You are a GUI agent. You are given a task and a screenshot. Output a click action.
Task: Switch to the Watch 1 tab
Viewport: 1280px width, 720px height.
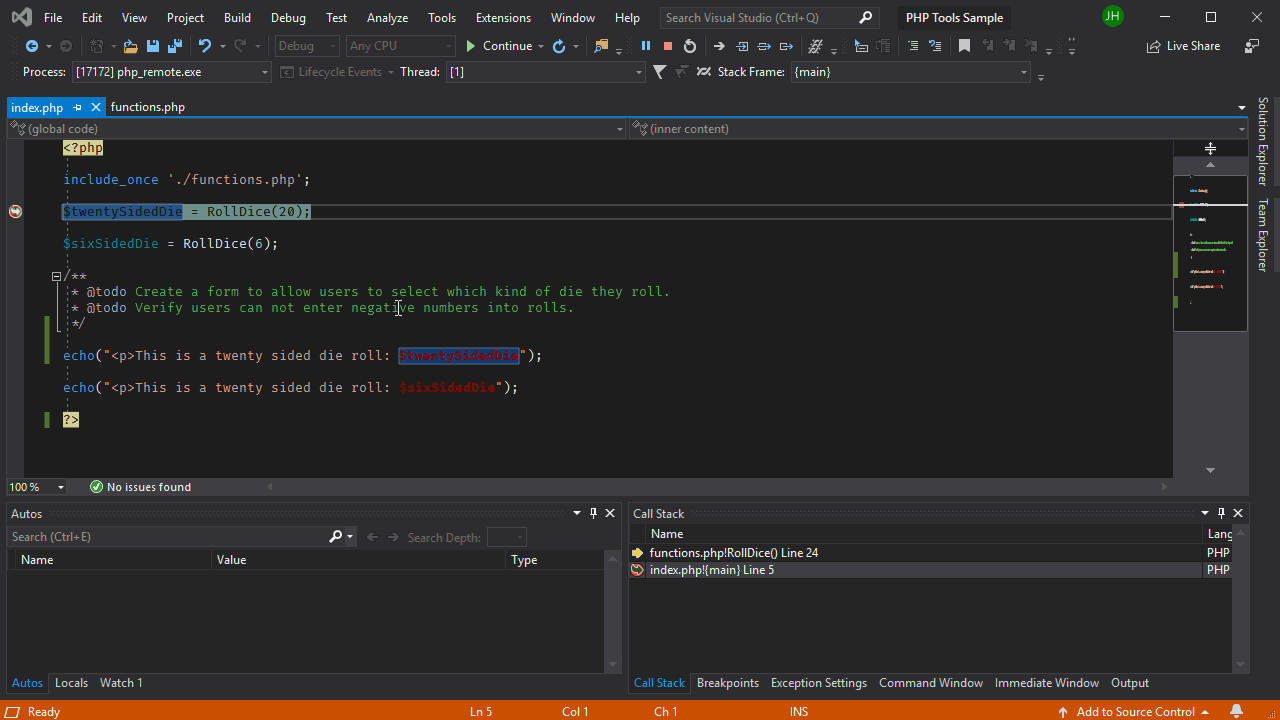(x=121, y=683)
